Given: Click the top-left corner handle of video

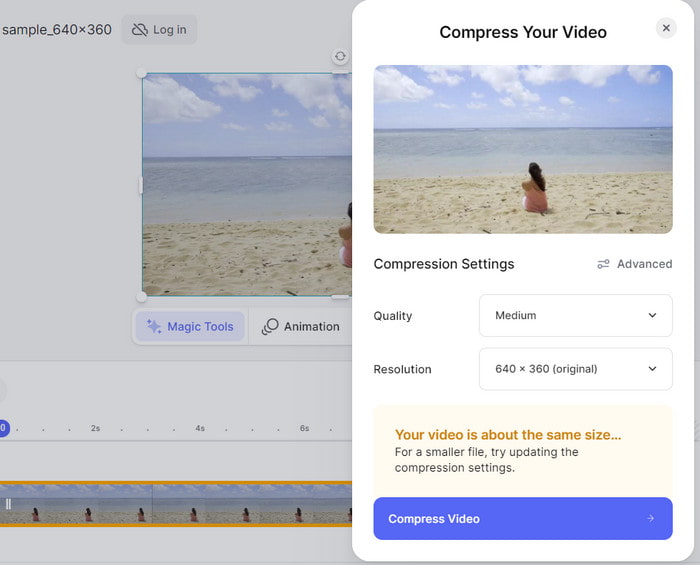Looking at the screenshot, I should pyautogui.click(x=142, y=73).
